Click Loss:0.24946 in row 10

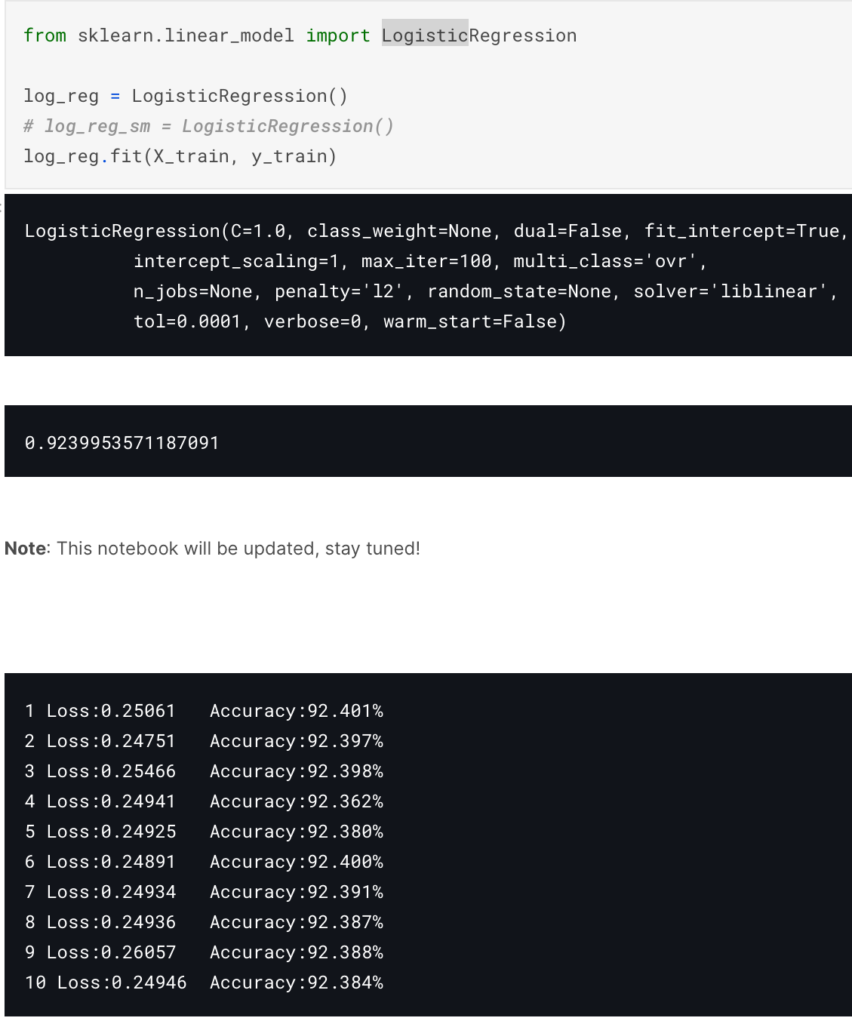[122, 982]
